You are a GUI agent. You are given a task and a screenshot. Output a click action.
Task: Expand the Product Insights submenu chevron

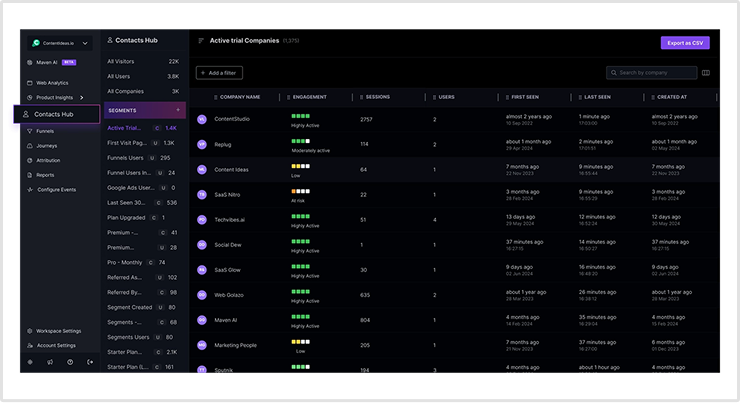tap(82, 98)
